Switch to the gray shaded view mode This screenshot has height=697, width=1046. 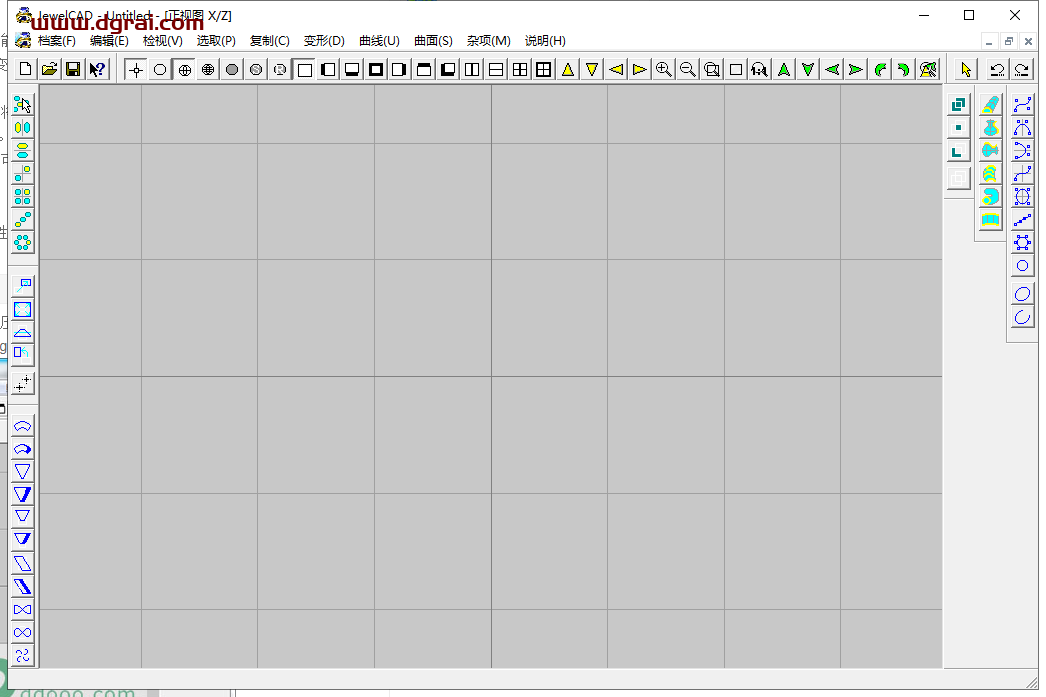[x=232, y=69]
